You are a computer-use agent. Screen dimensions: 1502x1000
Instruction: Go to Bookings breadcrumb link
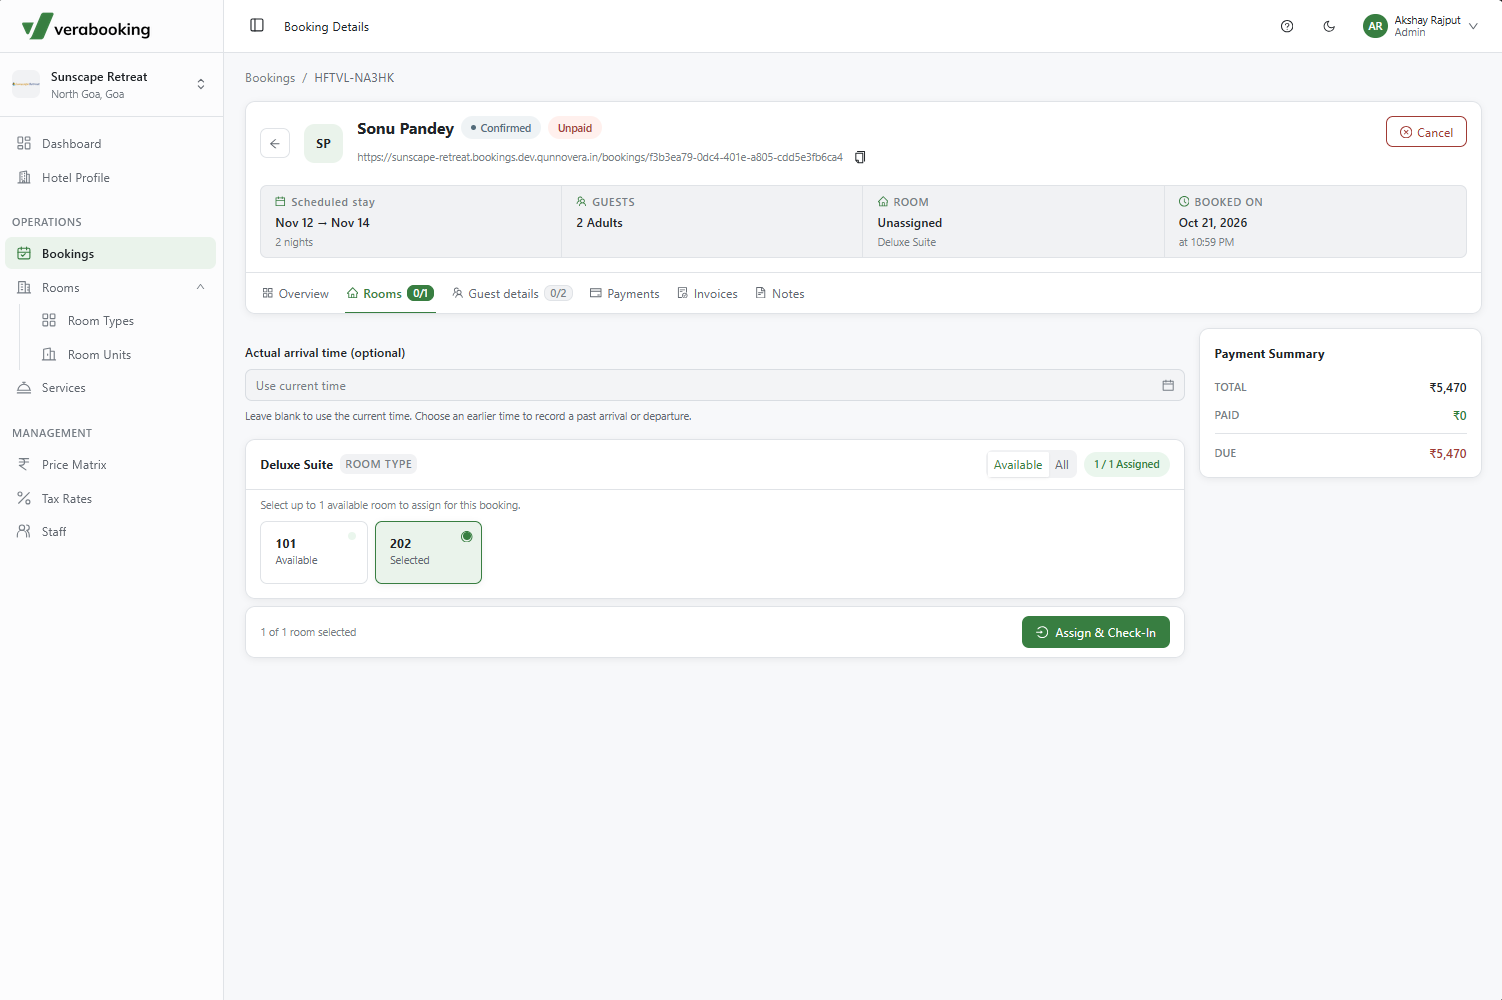coord(270,78)
